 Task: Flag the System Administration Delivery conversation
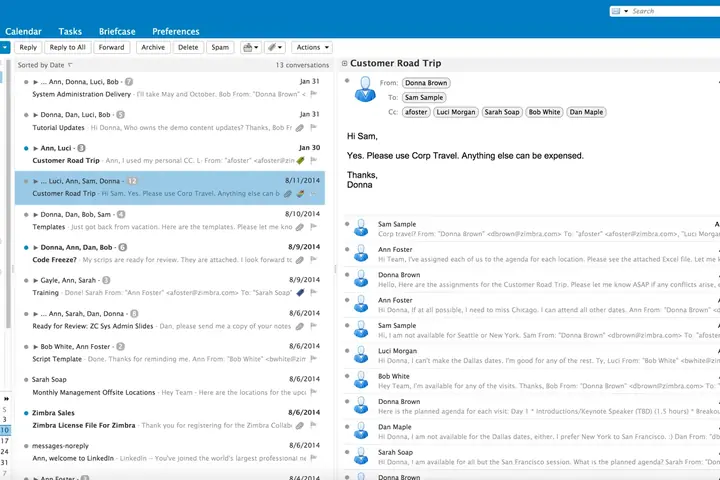click(314, 94)
